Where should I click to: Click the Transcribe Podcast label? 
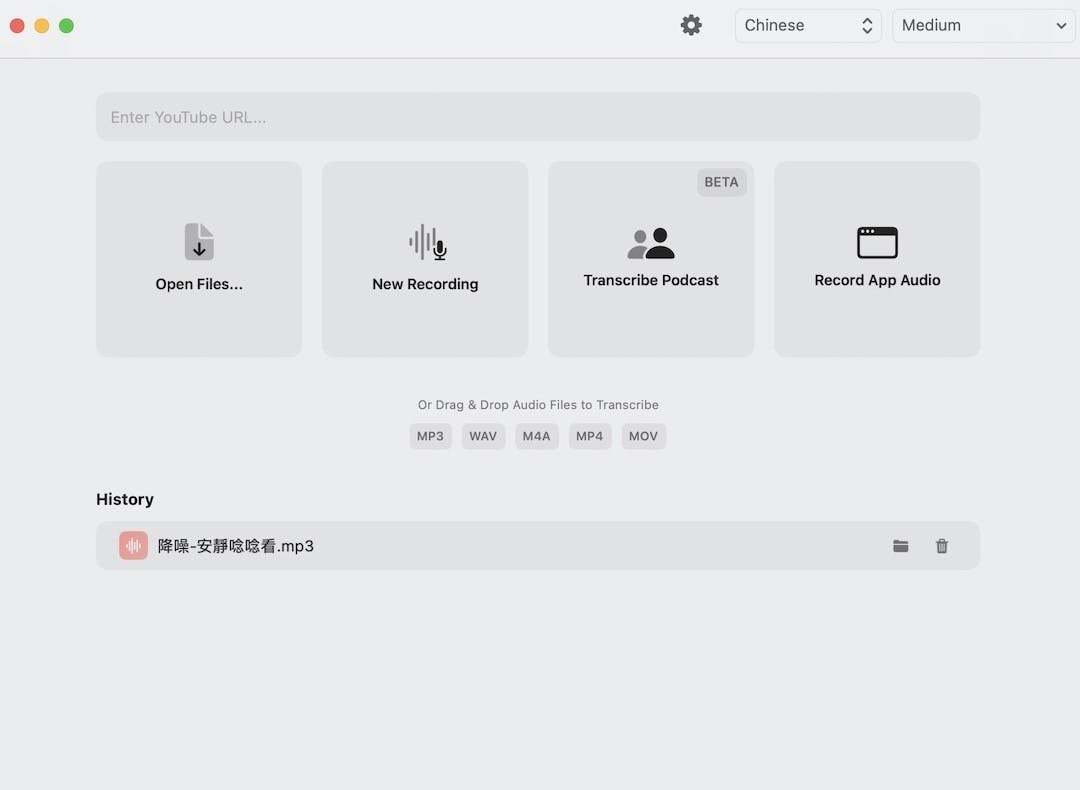coord(651,280)
